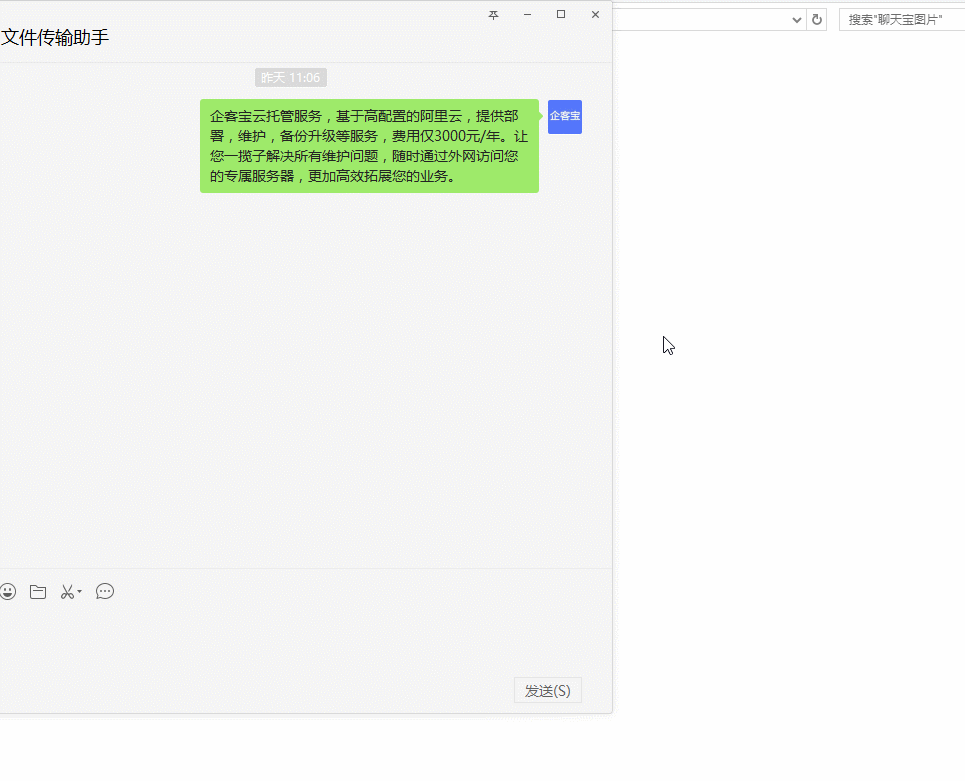Image resolution: width=965 pixels, height=781 pixels.
Task: Click the 文件传输助手 chat title
Action: point(52,37)
